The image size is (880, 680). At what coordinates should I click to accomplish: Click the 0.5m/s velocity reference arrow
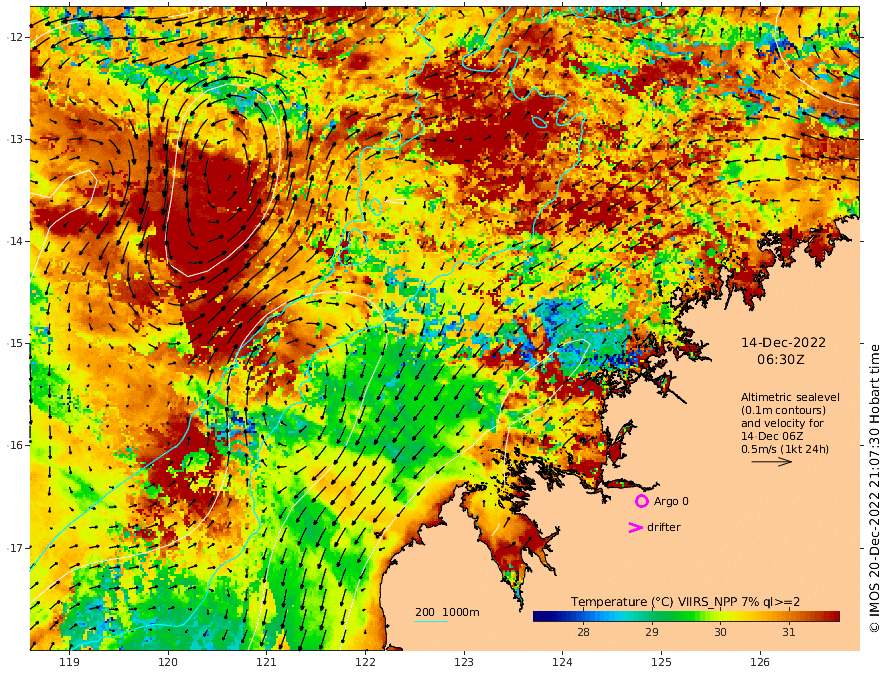tap(772, 462)
